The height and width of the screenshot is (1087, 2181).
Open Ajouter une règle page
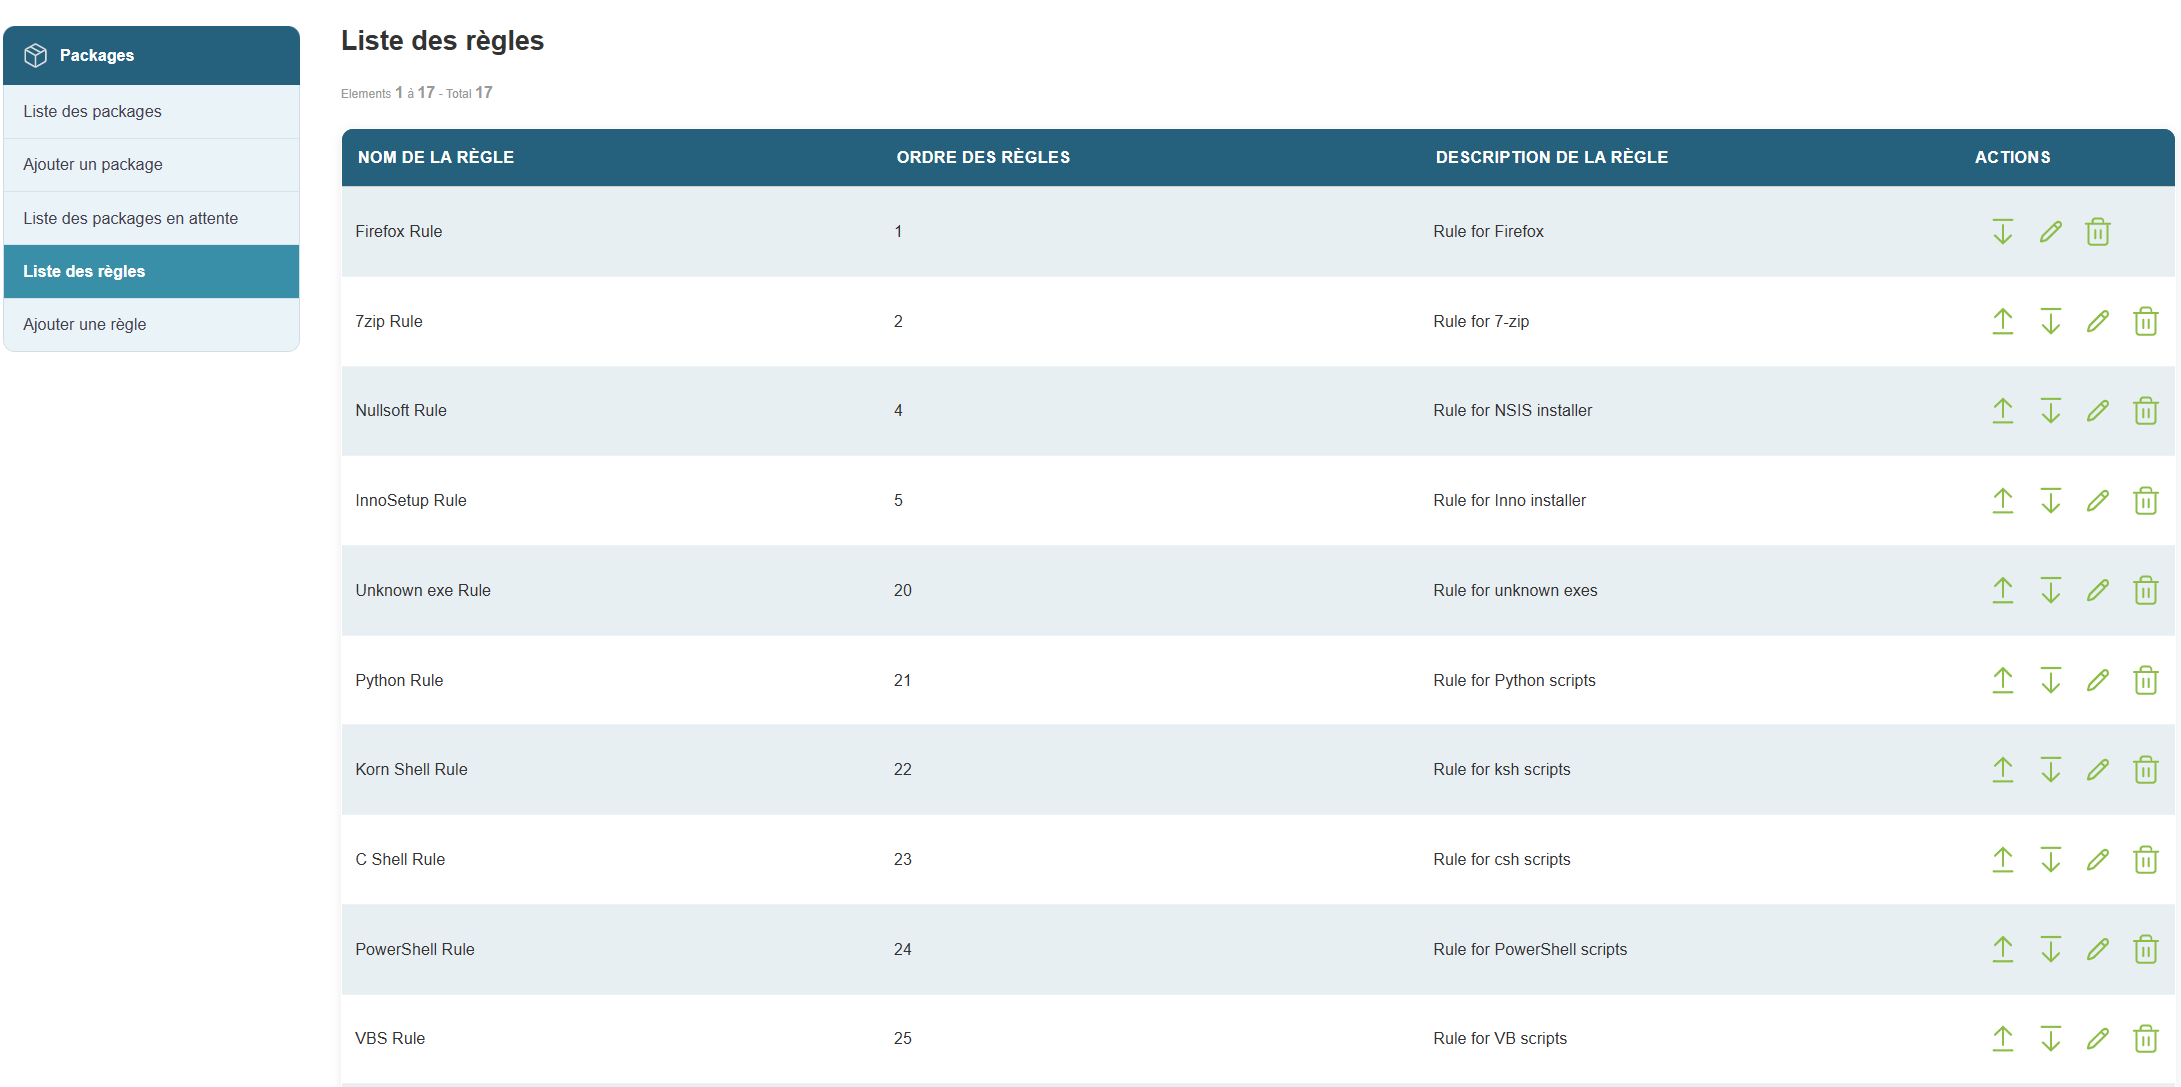85,324
